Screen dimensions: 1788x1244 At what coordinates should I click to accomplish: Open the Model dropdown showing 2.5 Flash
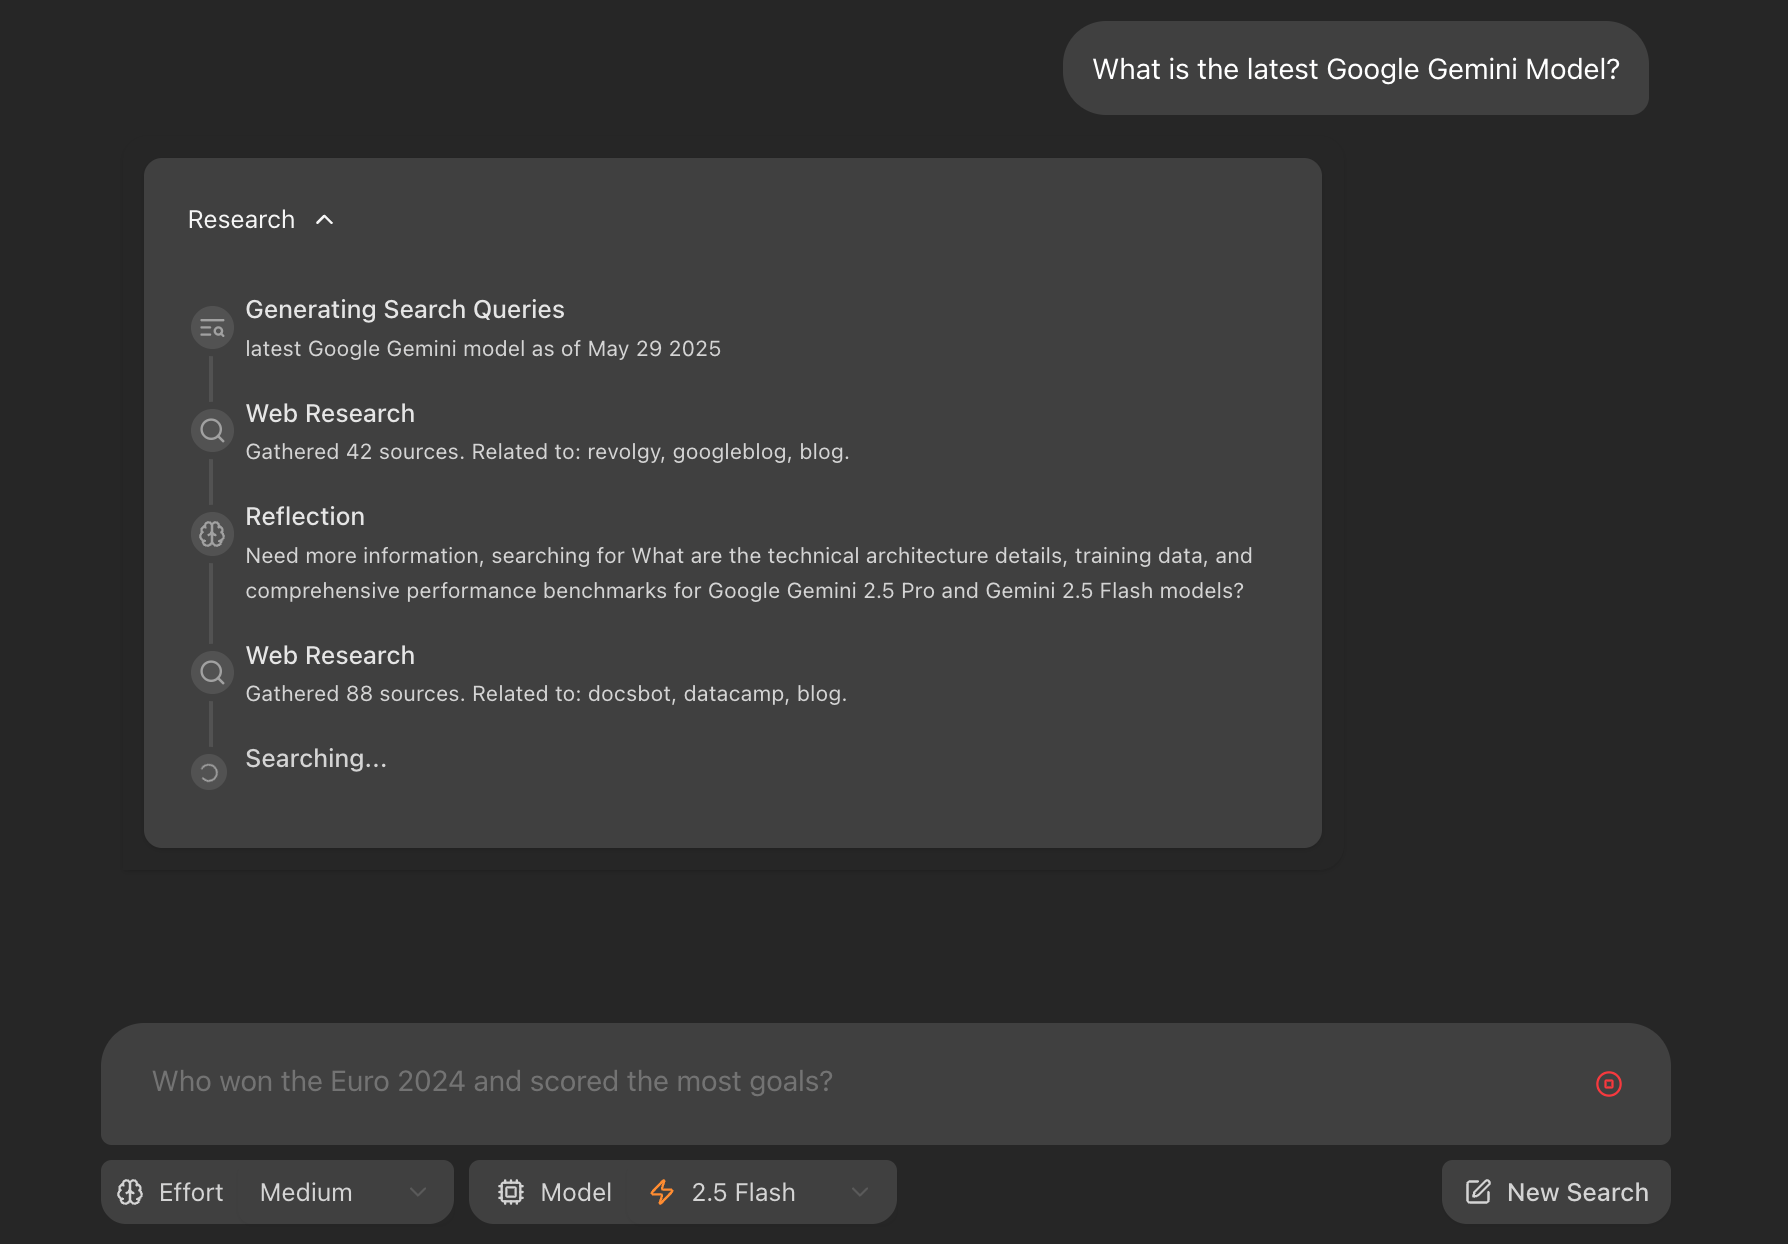click(743, 1192)
